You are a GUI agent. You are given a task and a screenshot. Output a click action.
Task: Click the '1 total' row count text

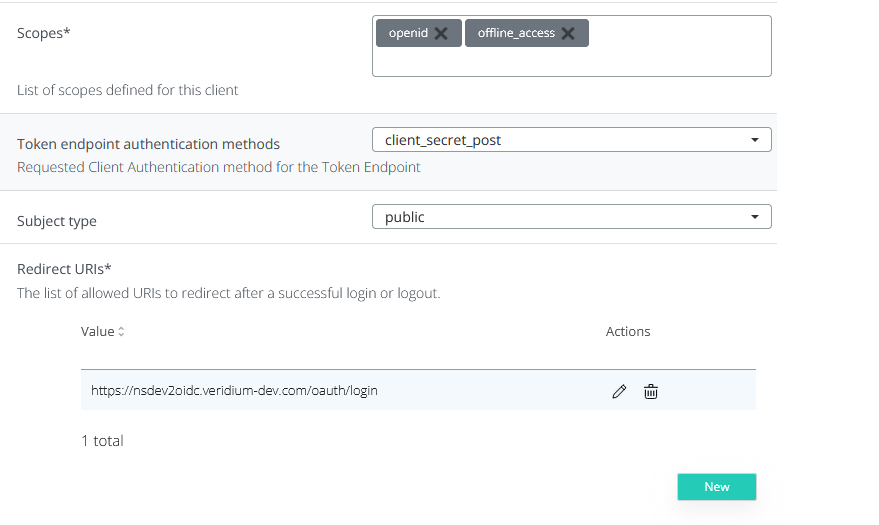pos(102,440)
